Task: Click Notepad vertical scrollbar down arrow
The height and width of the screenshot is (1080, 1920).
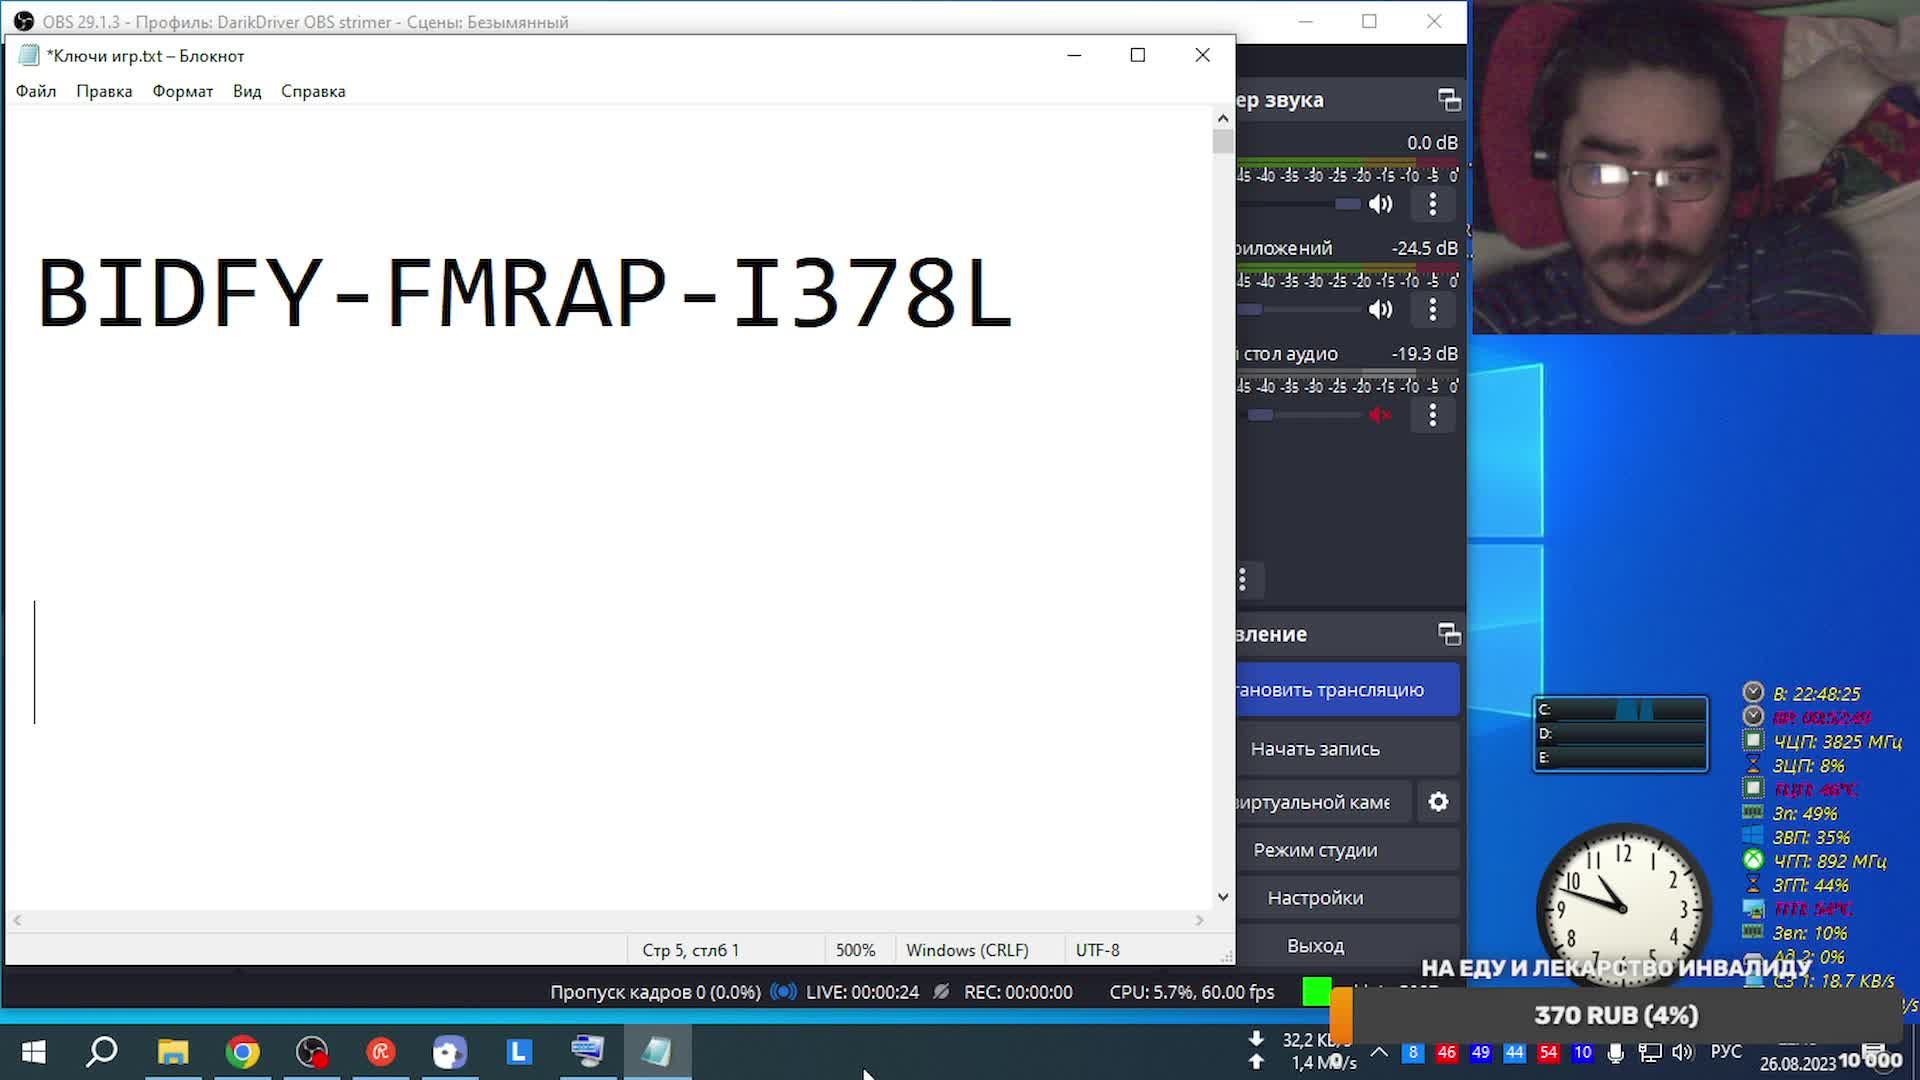Action: click(x=1222, y=897)
